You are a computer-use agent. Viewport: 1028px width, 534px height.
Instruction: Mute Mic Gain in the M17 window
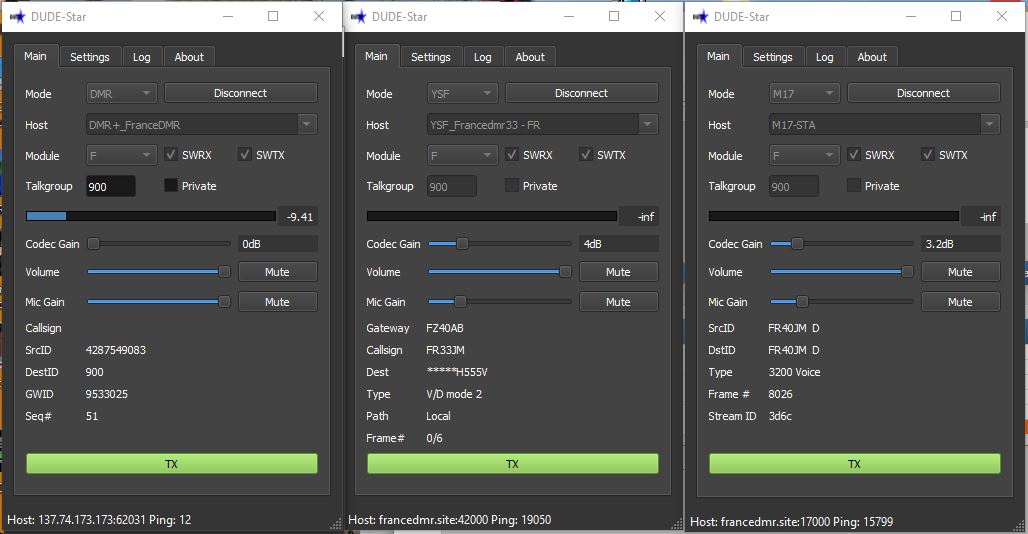click(960, 302)
